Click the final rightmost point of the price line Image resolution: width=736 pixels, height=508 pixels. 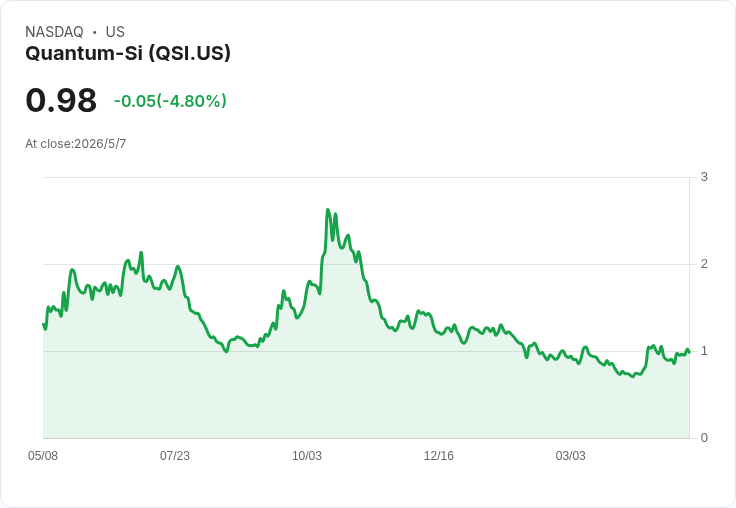coord(689,353)
